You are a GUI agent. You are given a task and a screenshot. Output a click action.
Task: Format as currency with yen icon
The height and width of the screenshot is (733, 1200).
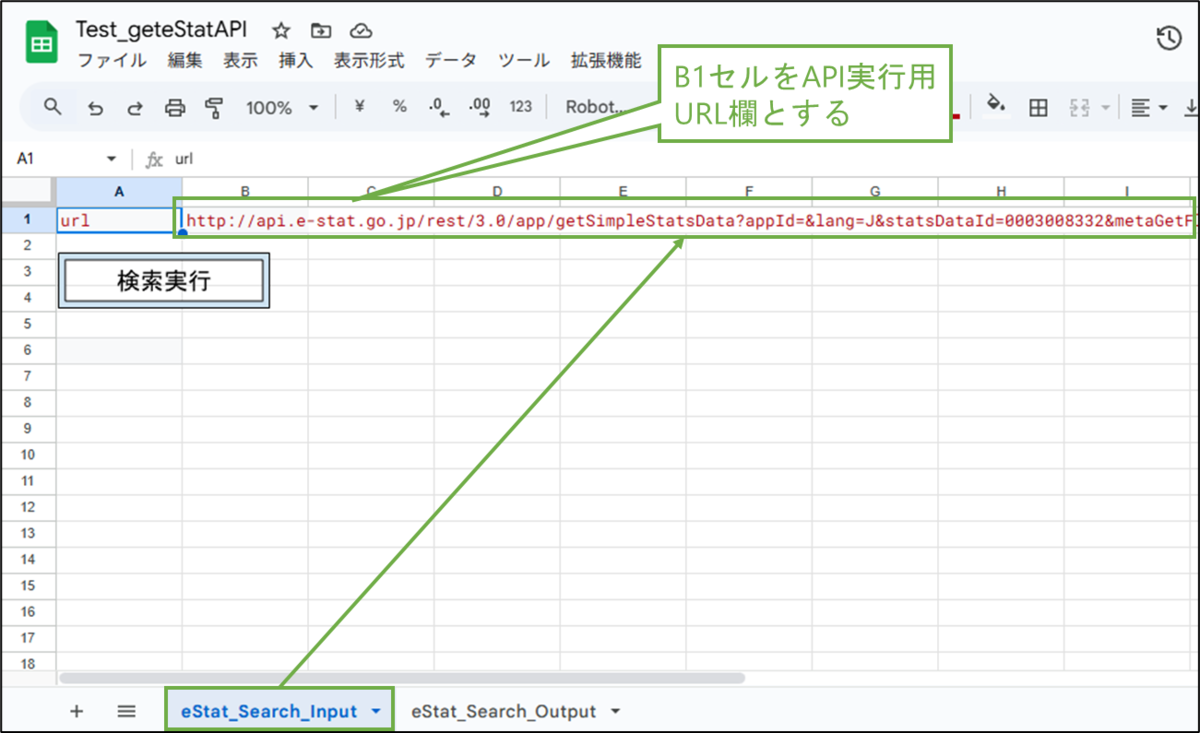tap(360, 107)
